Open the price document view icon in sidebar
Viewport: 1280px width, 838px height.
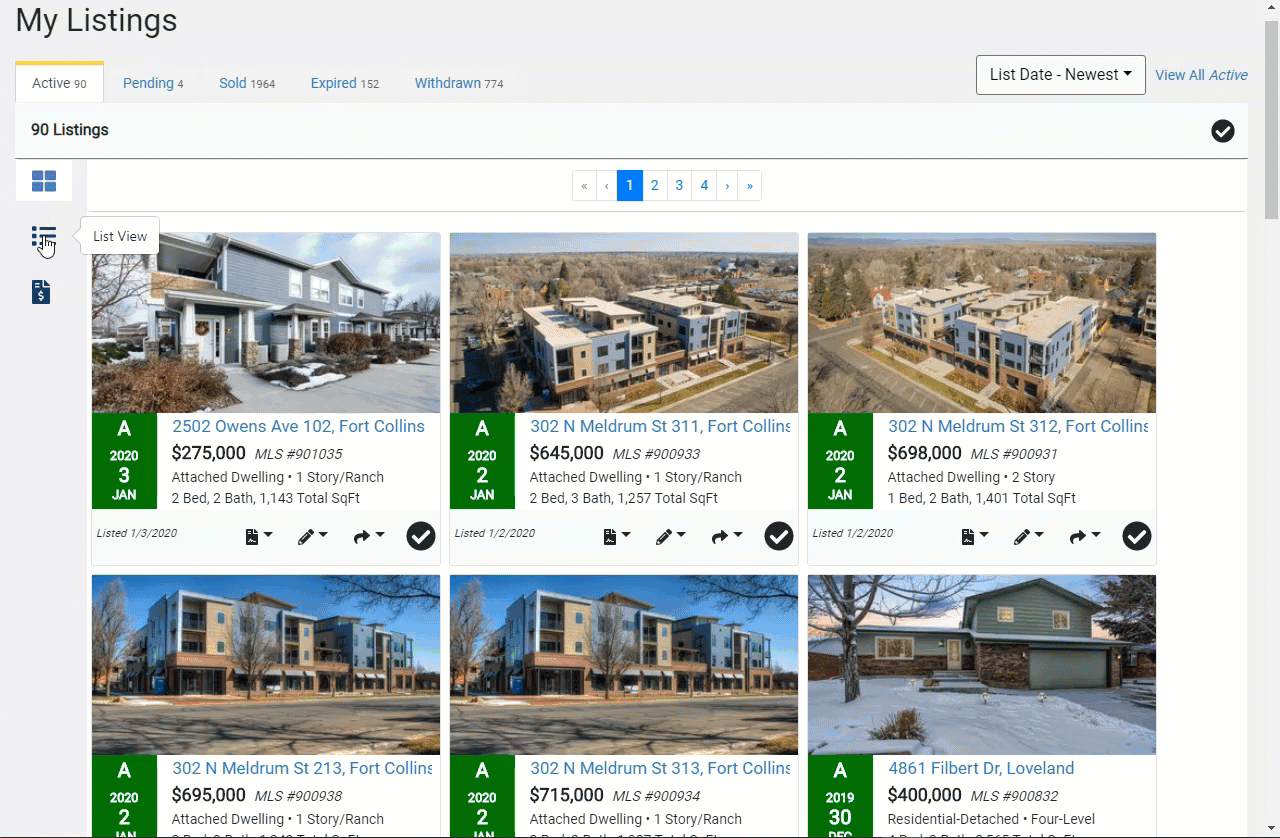(41, 292)
